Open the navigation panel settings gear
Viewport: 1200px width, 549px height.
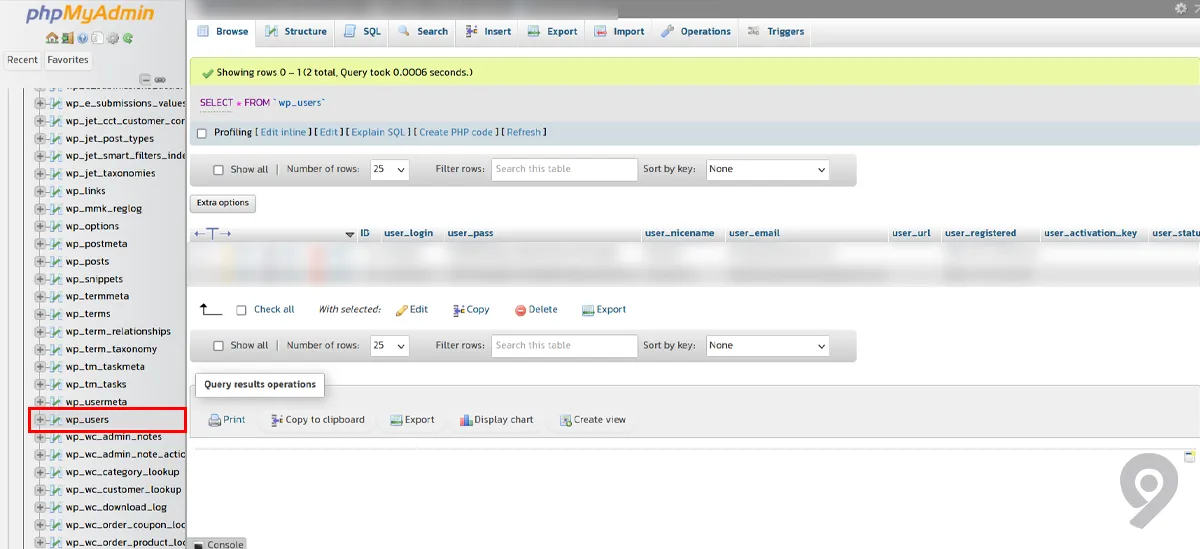coord(113,39)
